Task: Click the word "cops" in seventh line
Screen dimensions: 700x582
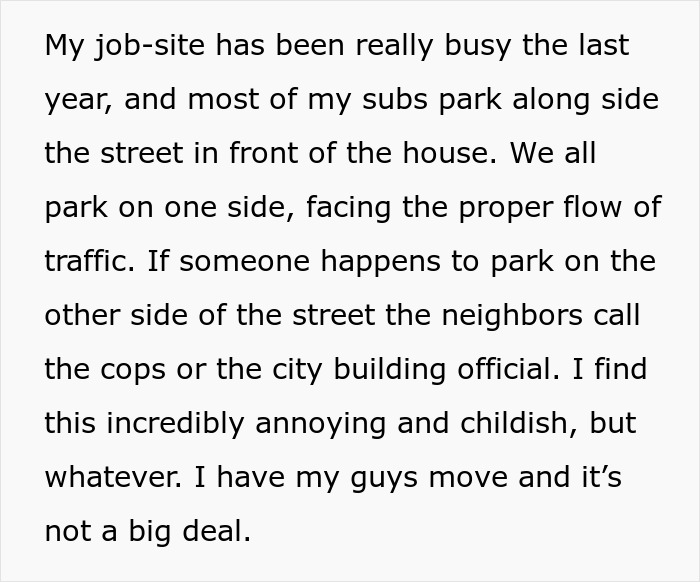Action: pos(133,372)
